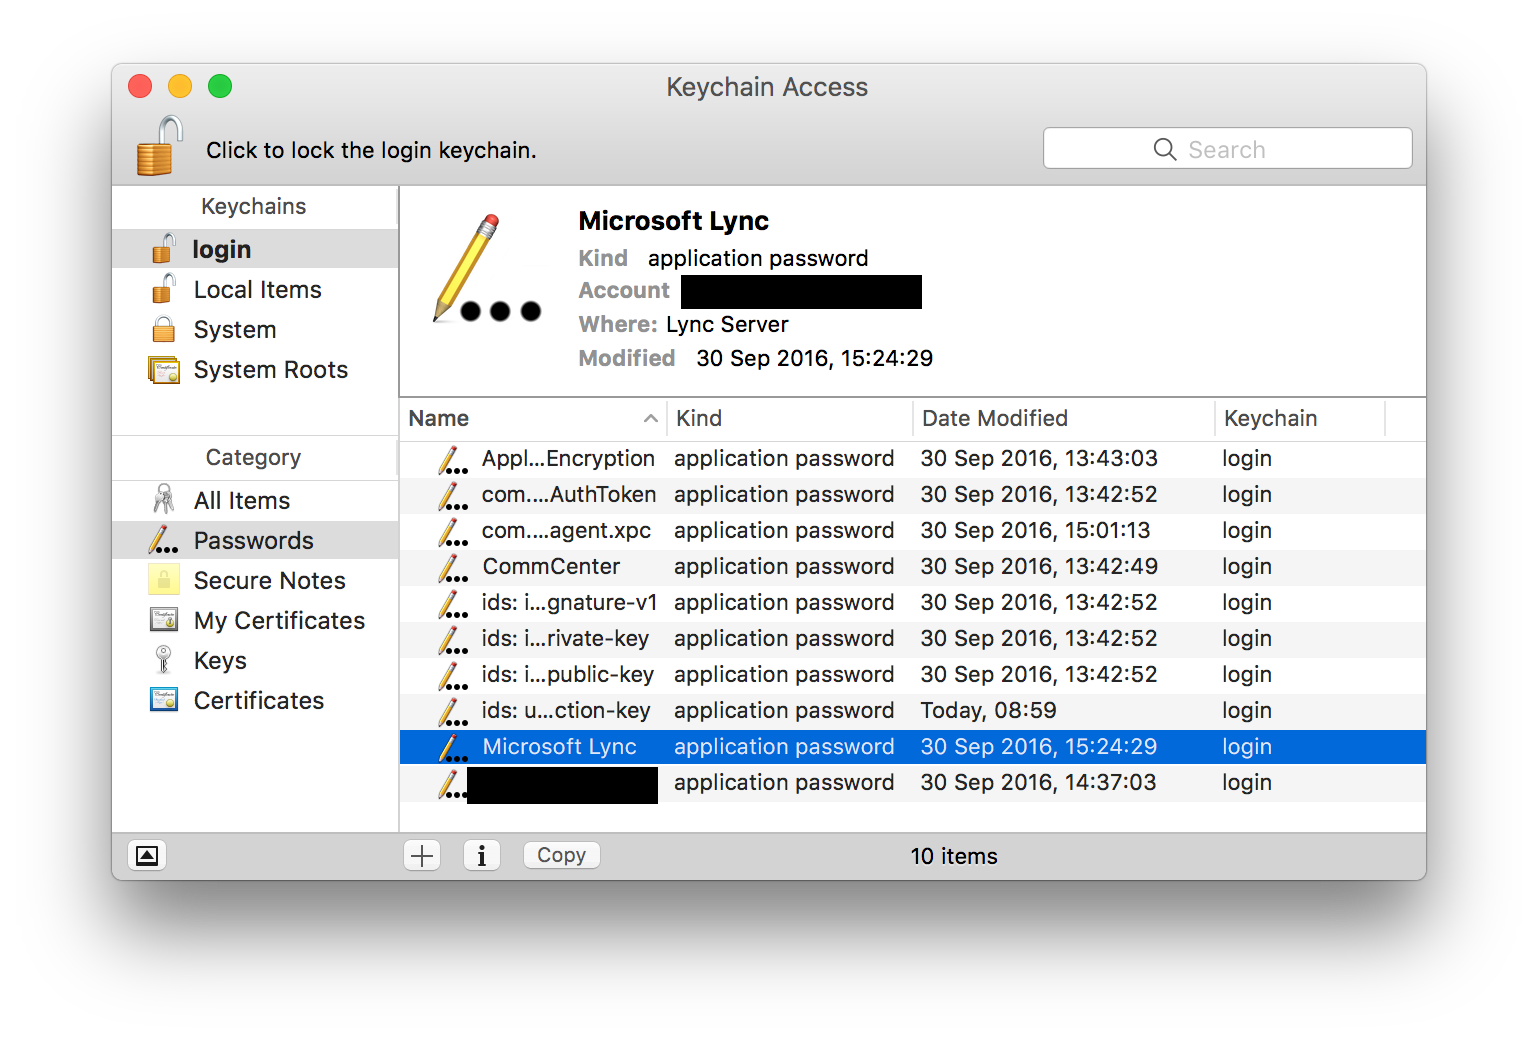This screenshot has height=1040, width=1538.
Task: Click the pencil icon of ids: i...gnature-v1 row
Action: 452,604
